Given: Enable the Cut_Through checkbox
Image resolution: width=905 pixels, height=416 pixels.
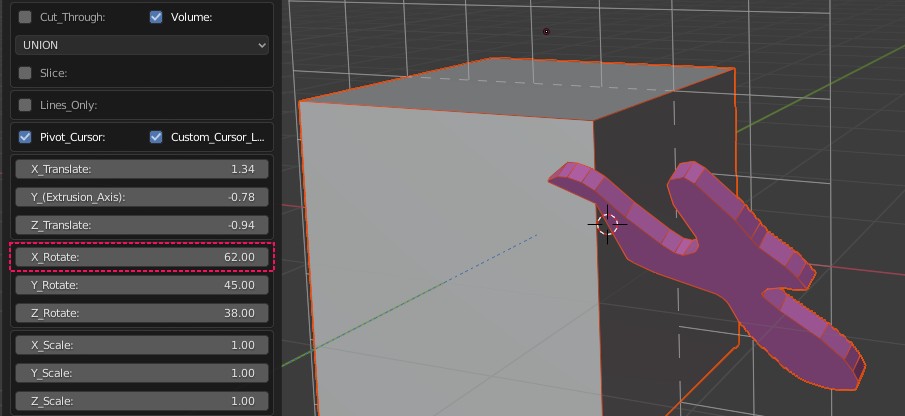Looking at the screenshot, I should pyautogui.click(x=26, y=17).
